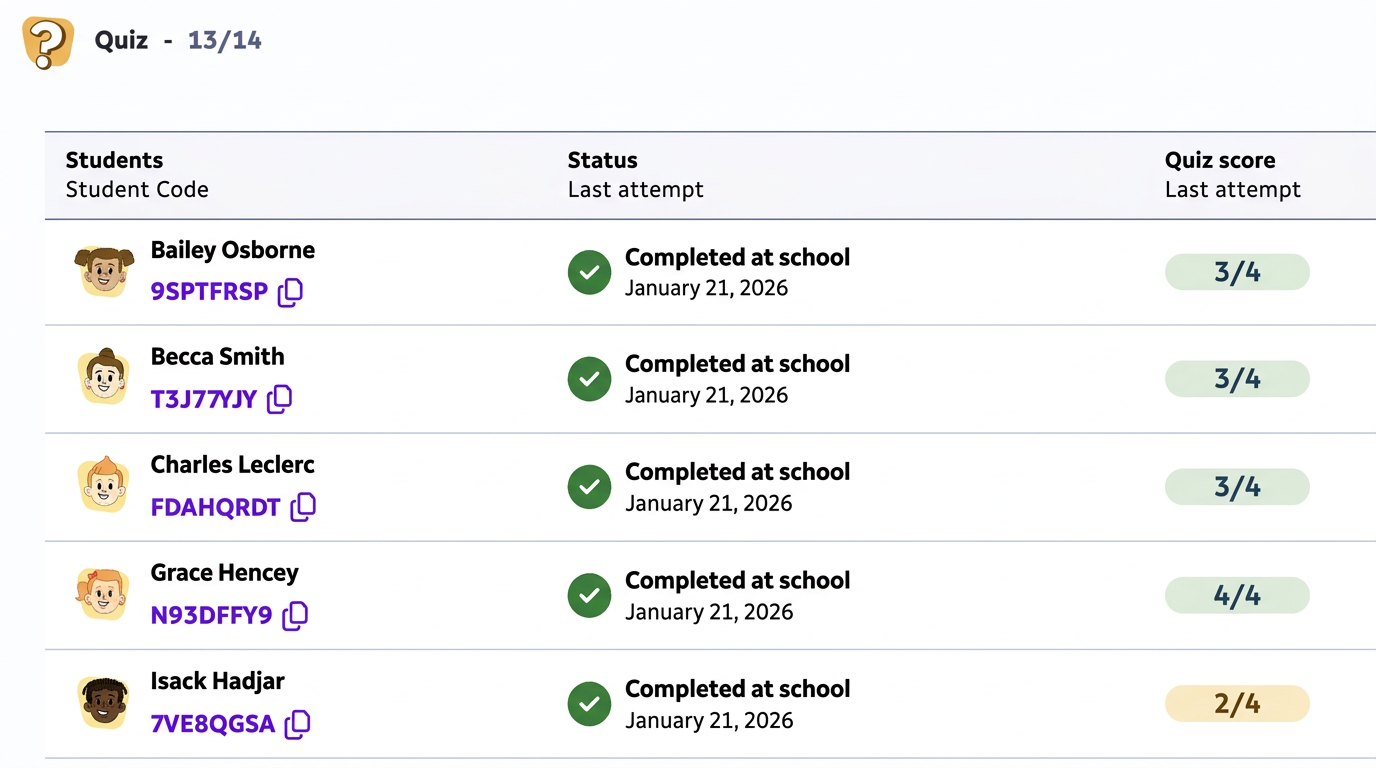
Task: Copy Charles Leclerc's code FDAHQRDT
Action: (x=303, y=507)
